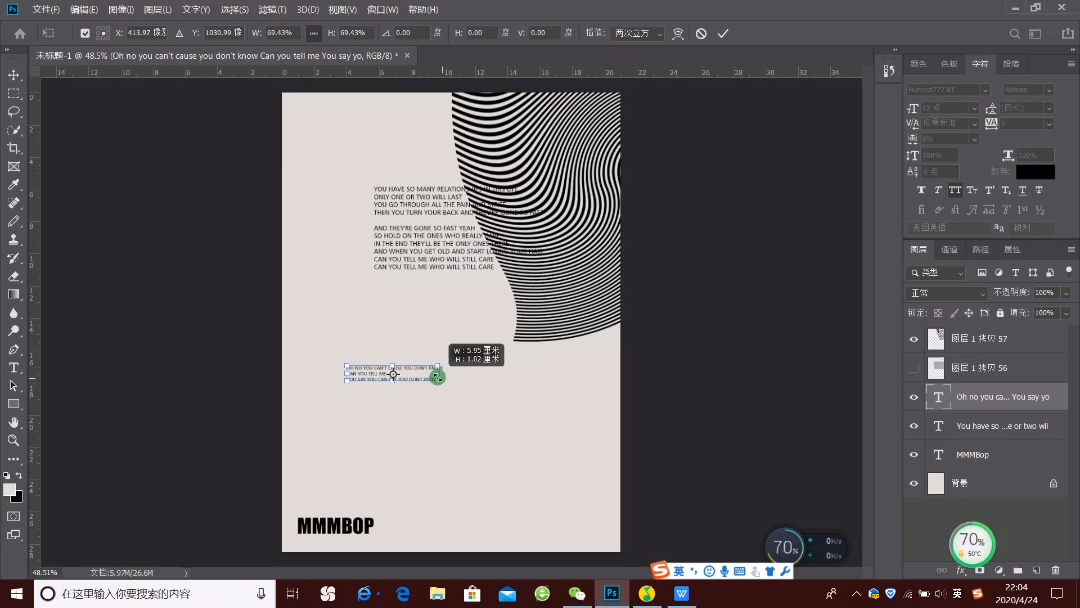Open the layer opacity dropdown arrow
1080x608 pixels.
[x=1066, y=293]
